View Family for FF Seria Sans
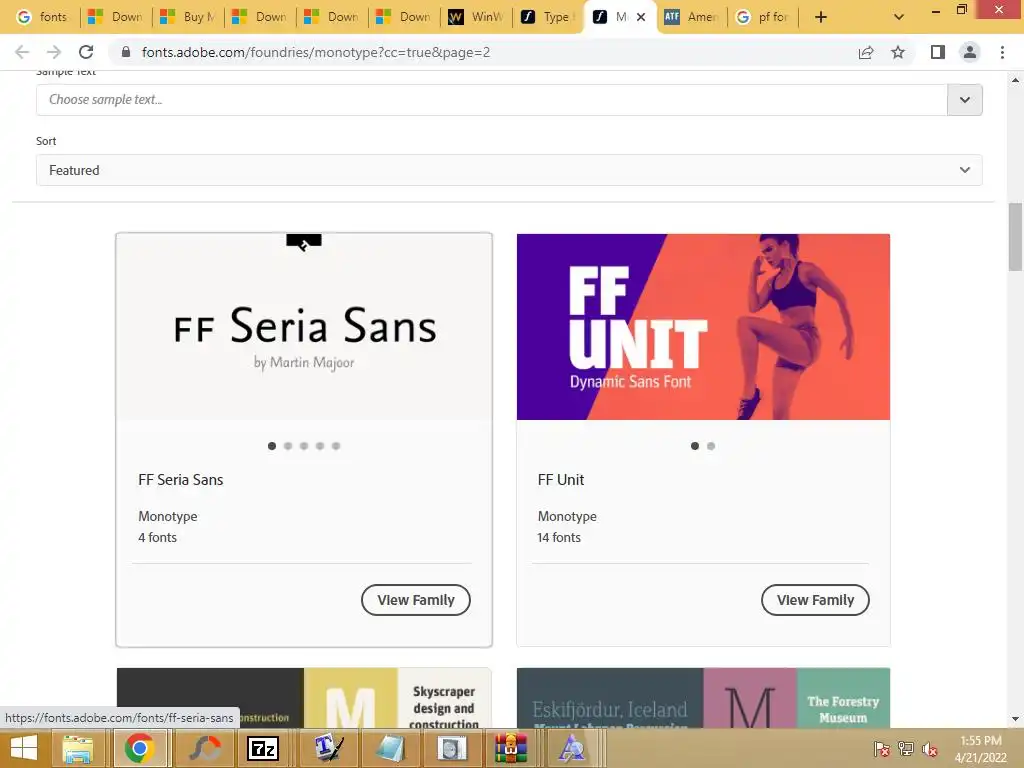1024x768 pixels. click(416, 600)
